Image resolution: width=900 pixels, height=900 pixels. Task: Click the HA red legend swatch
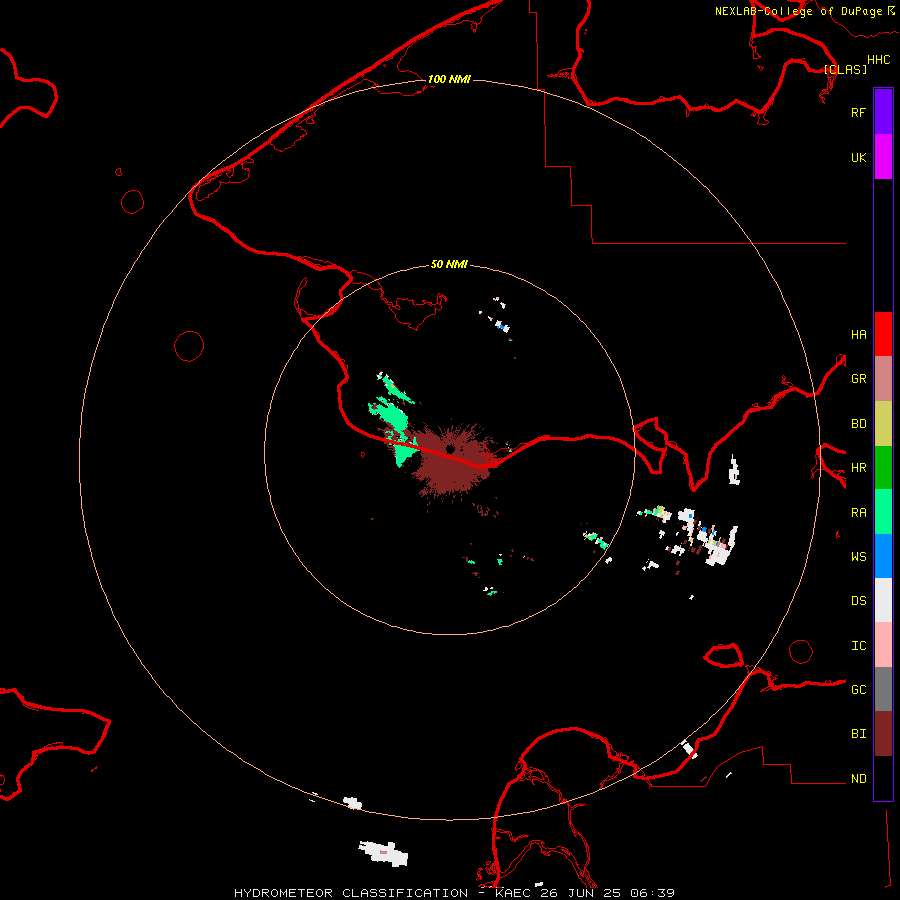pos(883,334)
